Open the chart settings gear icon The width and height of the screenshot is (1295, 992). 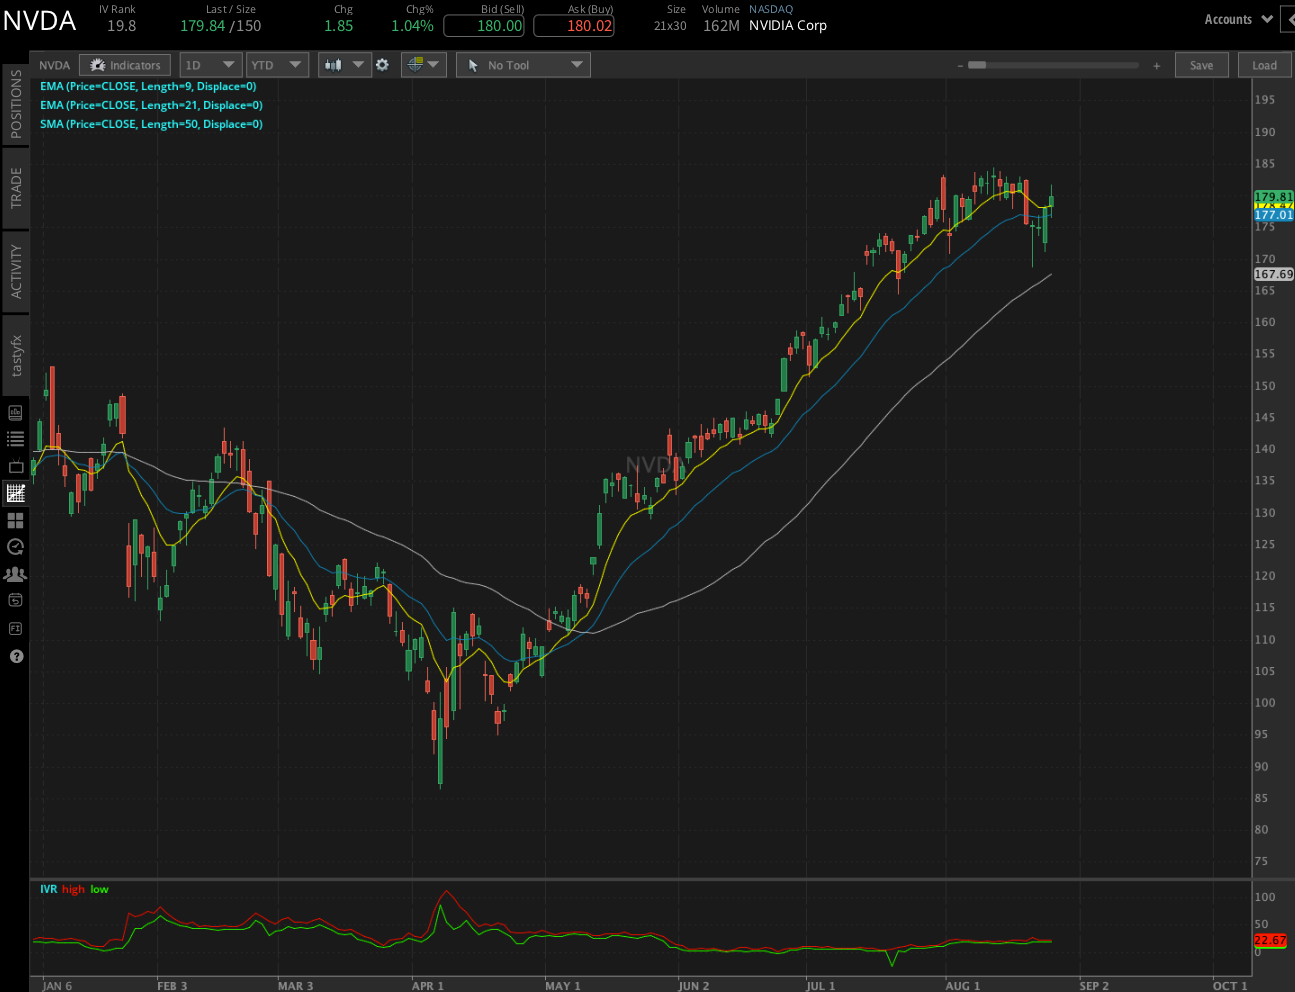pos(382,64)
